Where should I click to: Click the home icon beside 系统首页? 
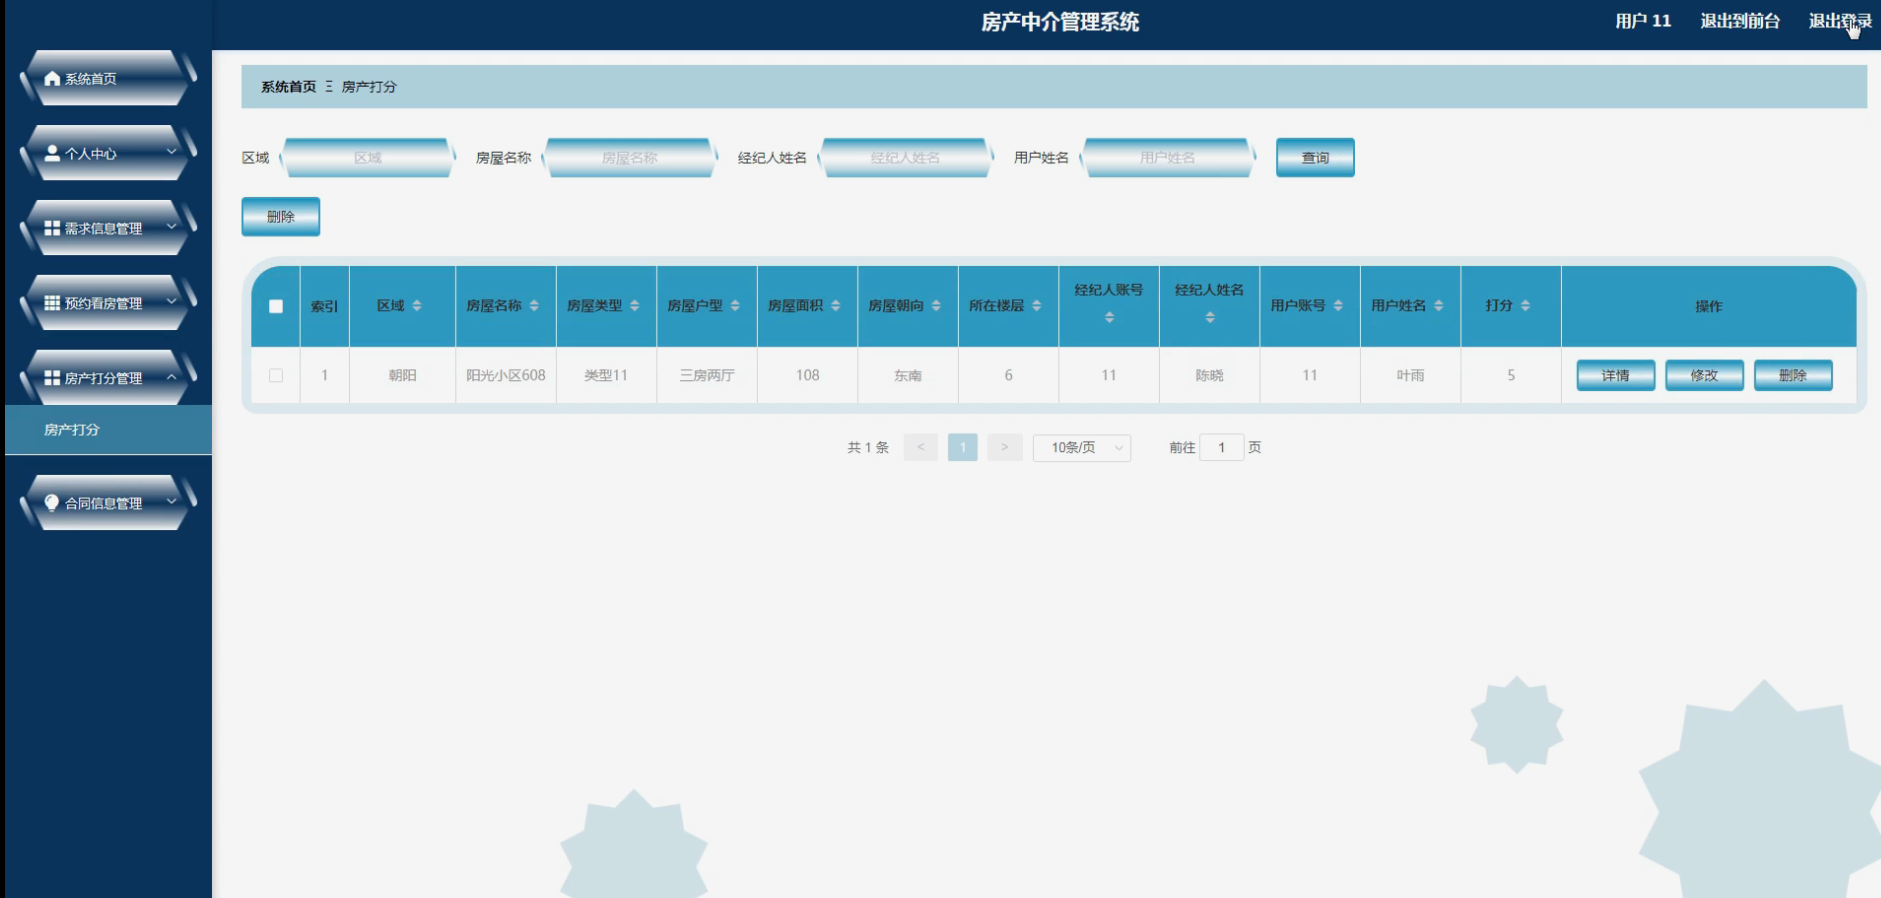(52, 78)
